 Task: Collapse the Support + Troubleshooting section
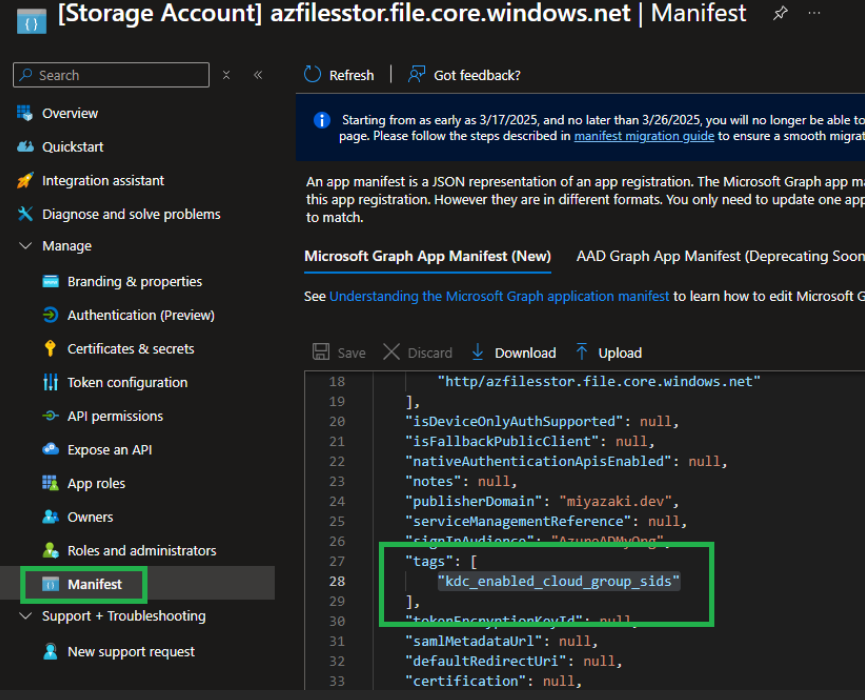point(26,616)
